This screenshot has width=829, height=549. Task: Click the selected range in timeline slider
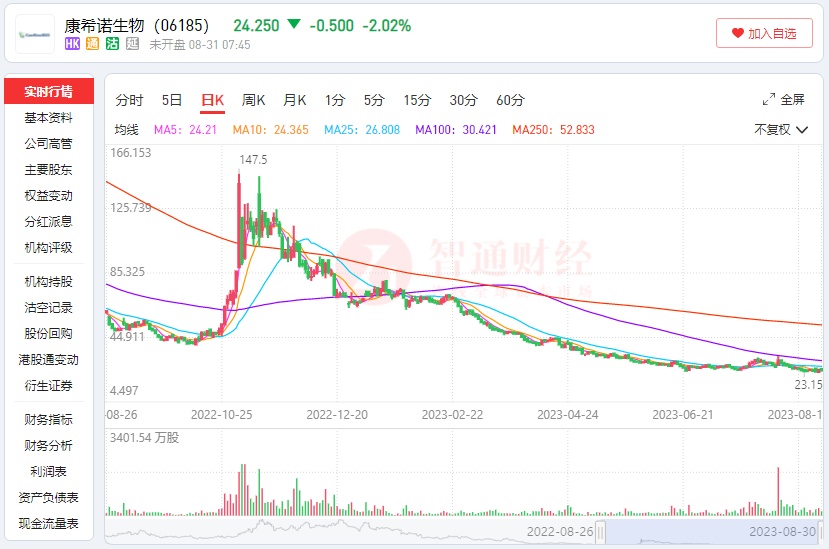712,532
